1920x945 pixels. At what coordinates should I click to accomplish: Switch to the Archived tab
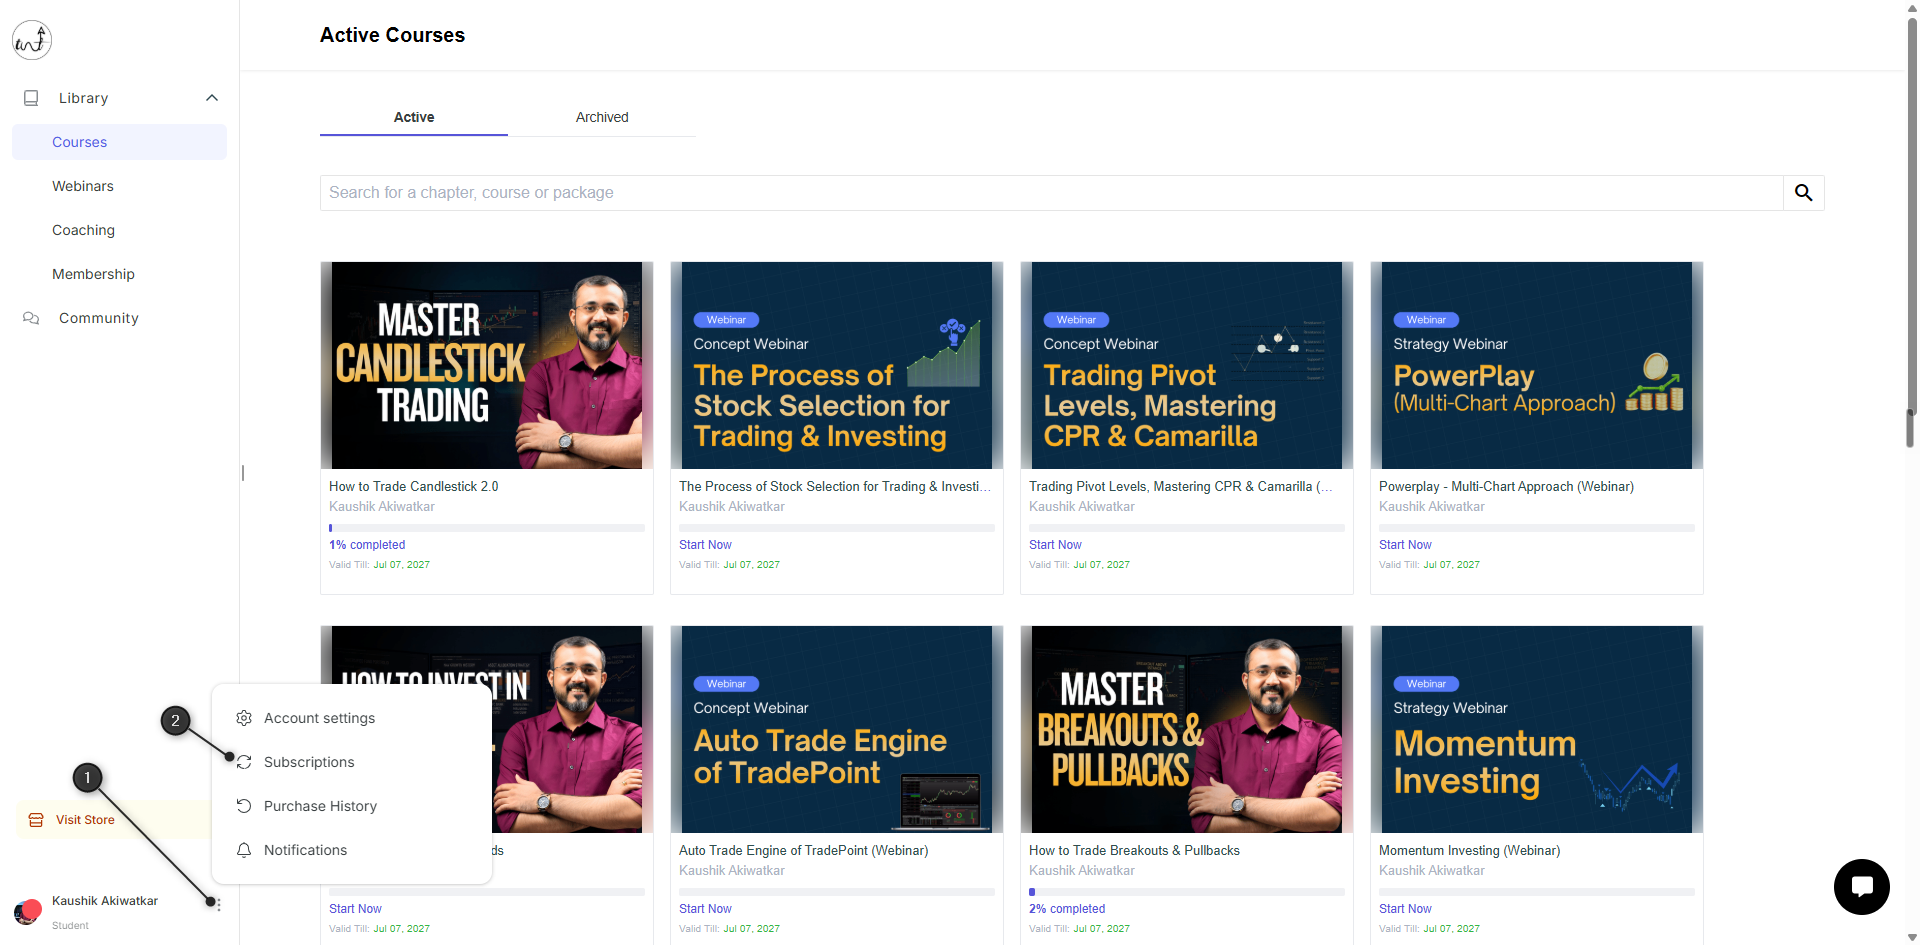coord(602,117)
